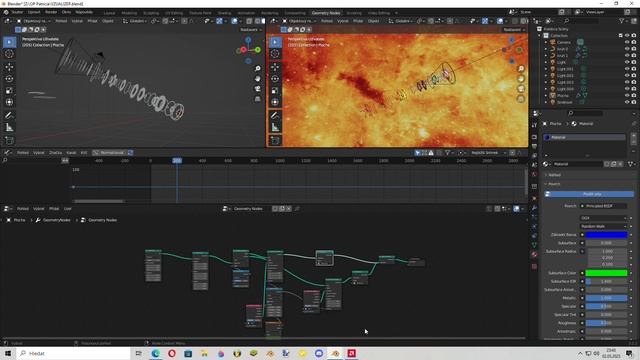This screenshot has height=360, width=640.
Task: Click Plocha in the node editor breadcrumb
Action: pos(19,220)
